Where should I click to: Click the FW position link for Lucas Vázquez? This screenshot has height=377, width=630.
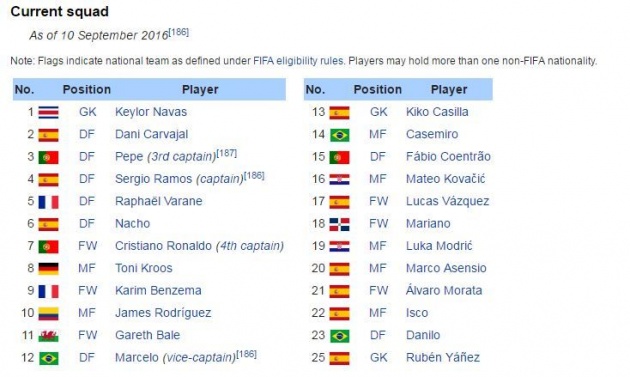[x=378, y=201]
